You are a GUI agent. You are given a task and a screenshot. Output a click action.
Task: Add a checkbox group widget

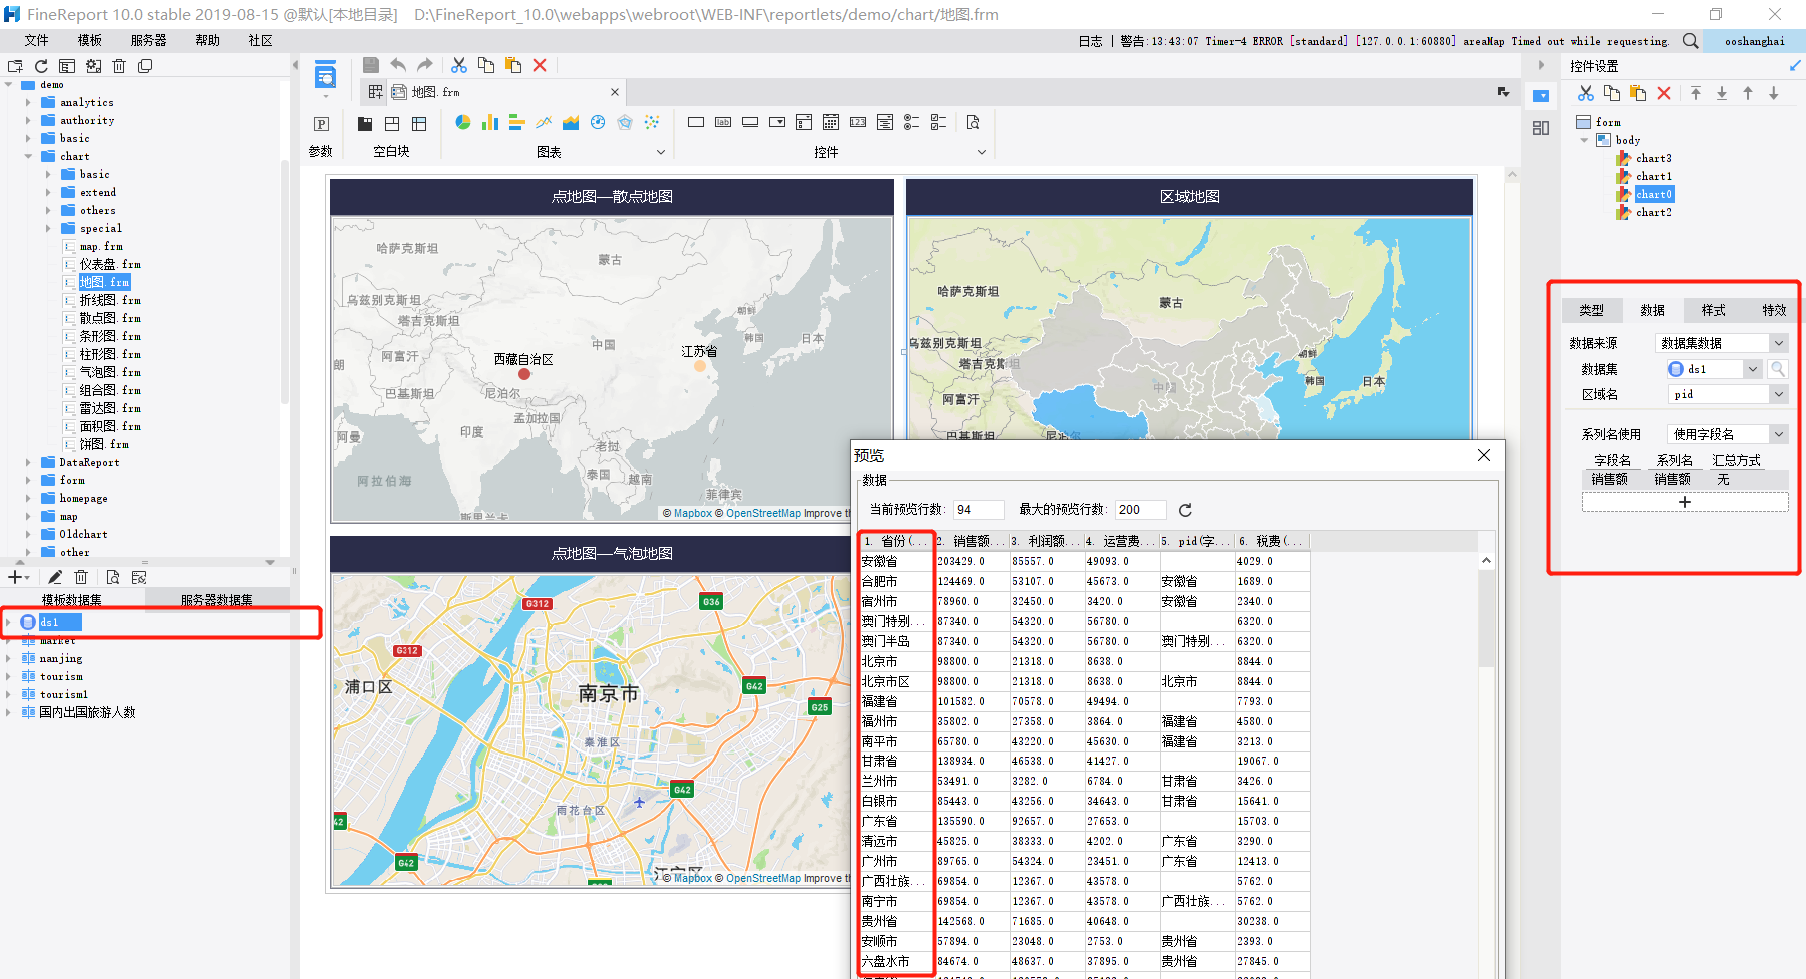tap(939, 122)
